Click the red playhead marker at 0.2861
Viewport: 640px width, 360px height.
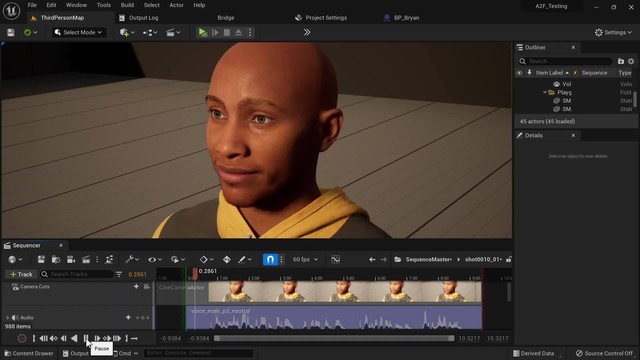pos(195,273)
